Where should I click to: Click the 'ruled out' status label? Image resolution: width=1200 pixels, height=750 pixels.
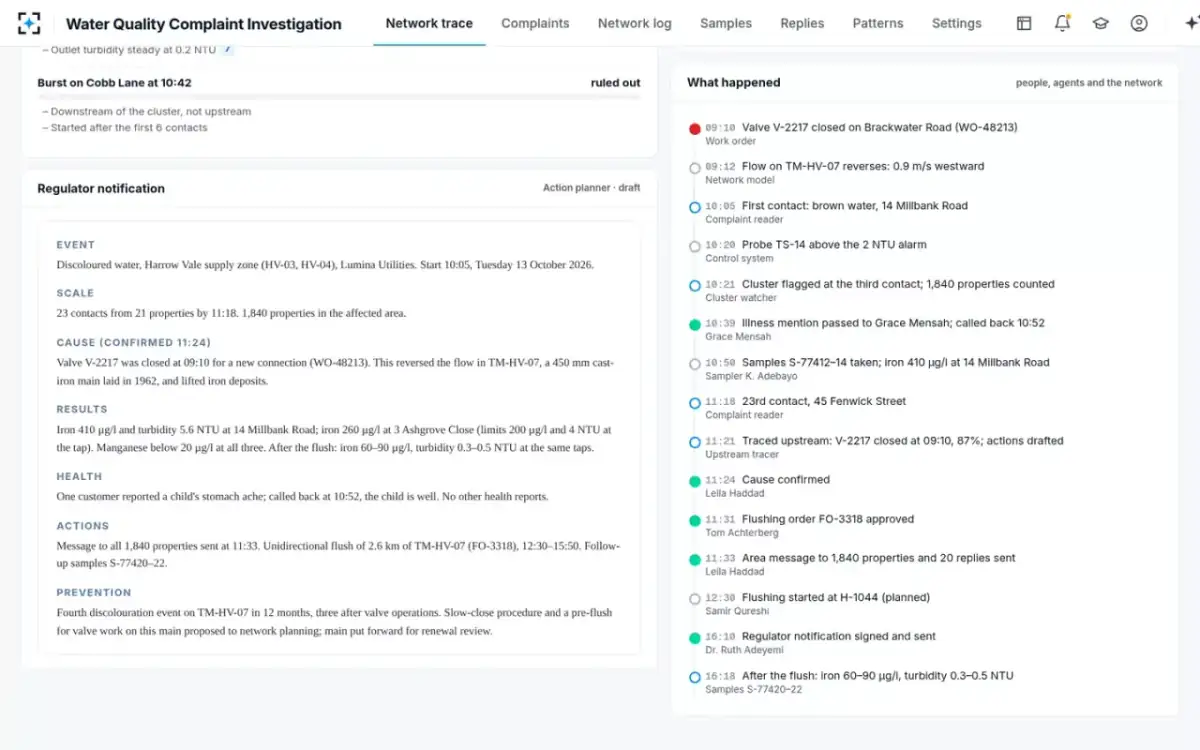click(616, 83)
